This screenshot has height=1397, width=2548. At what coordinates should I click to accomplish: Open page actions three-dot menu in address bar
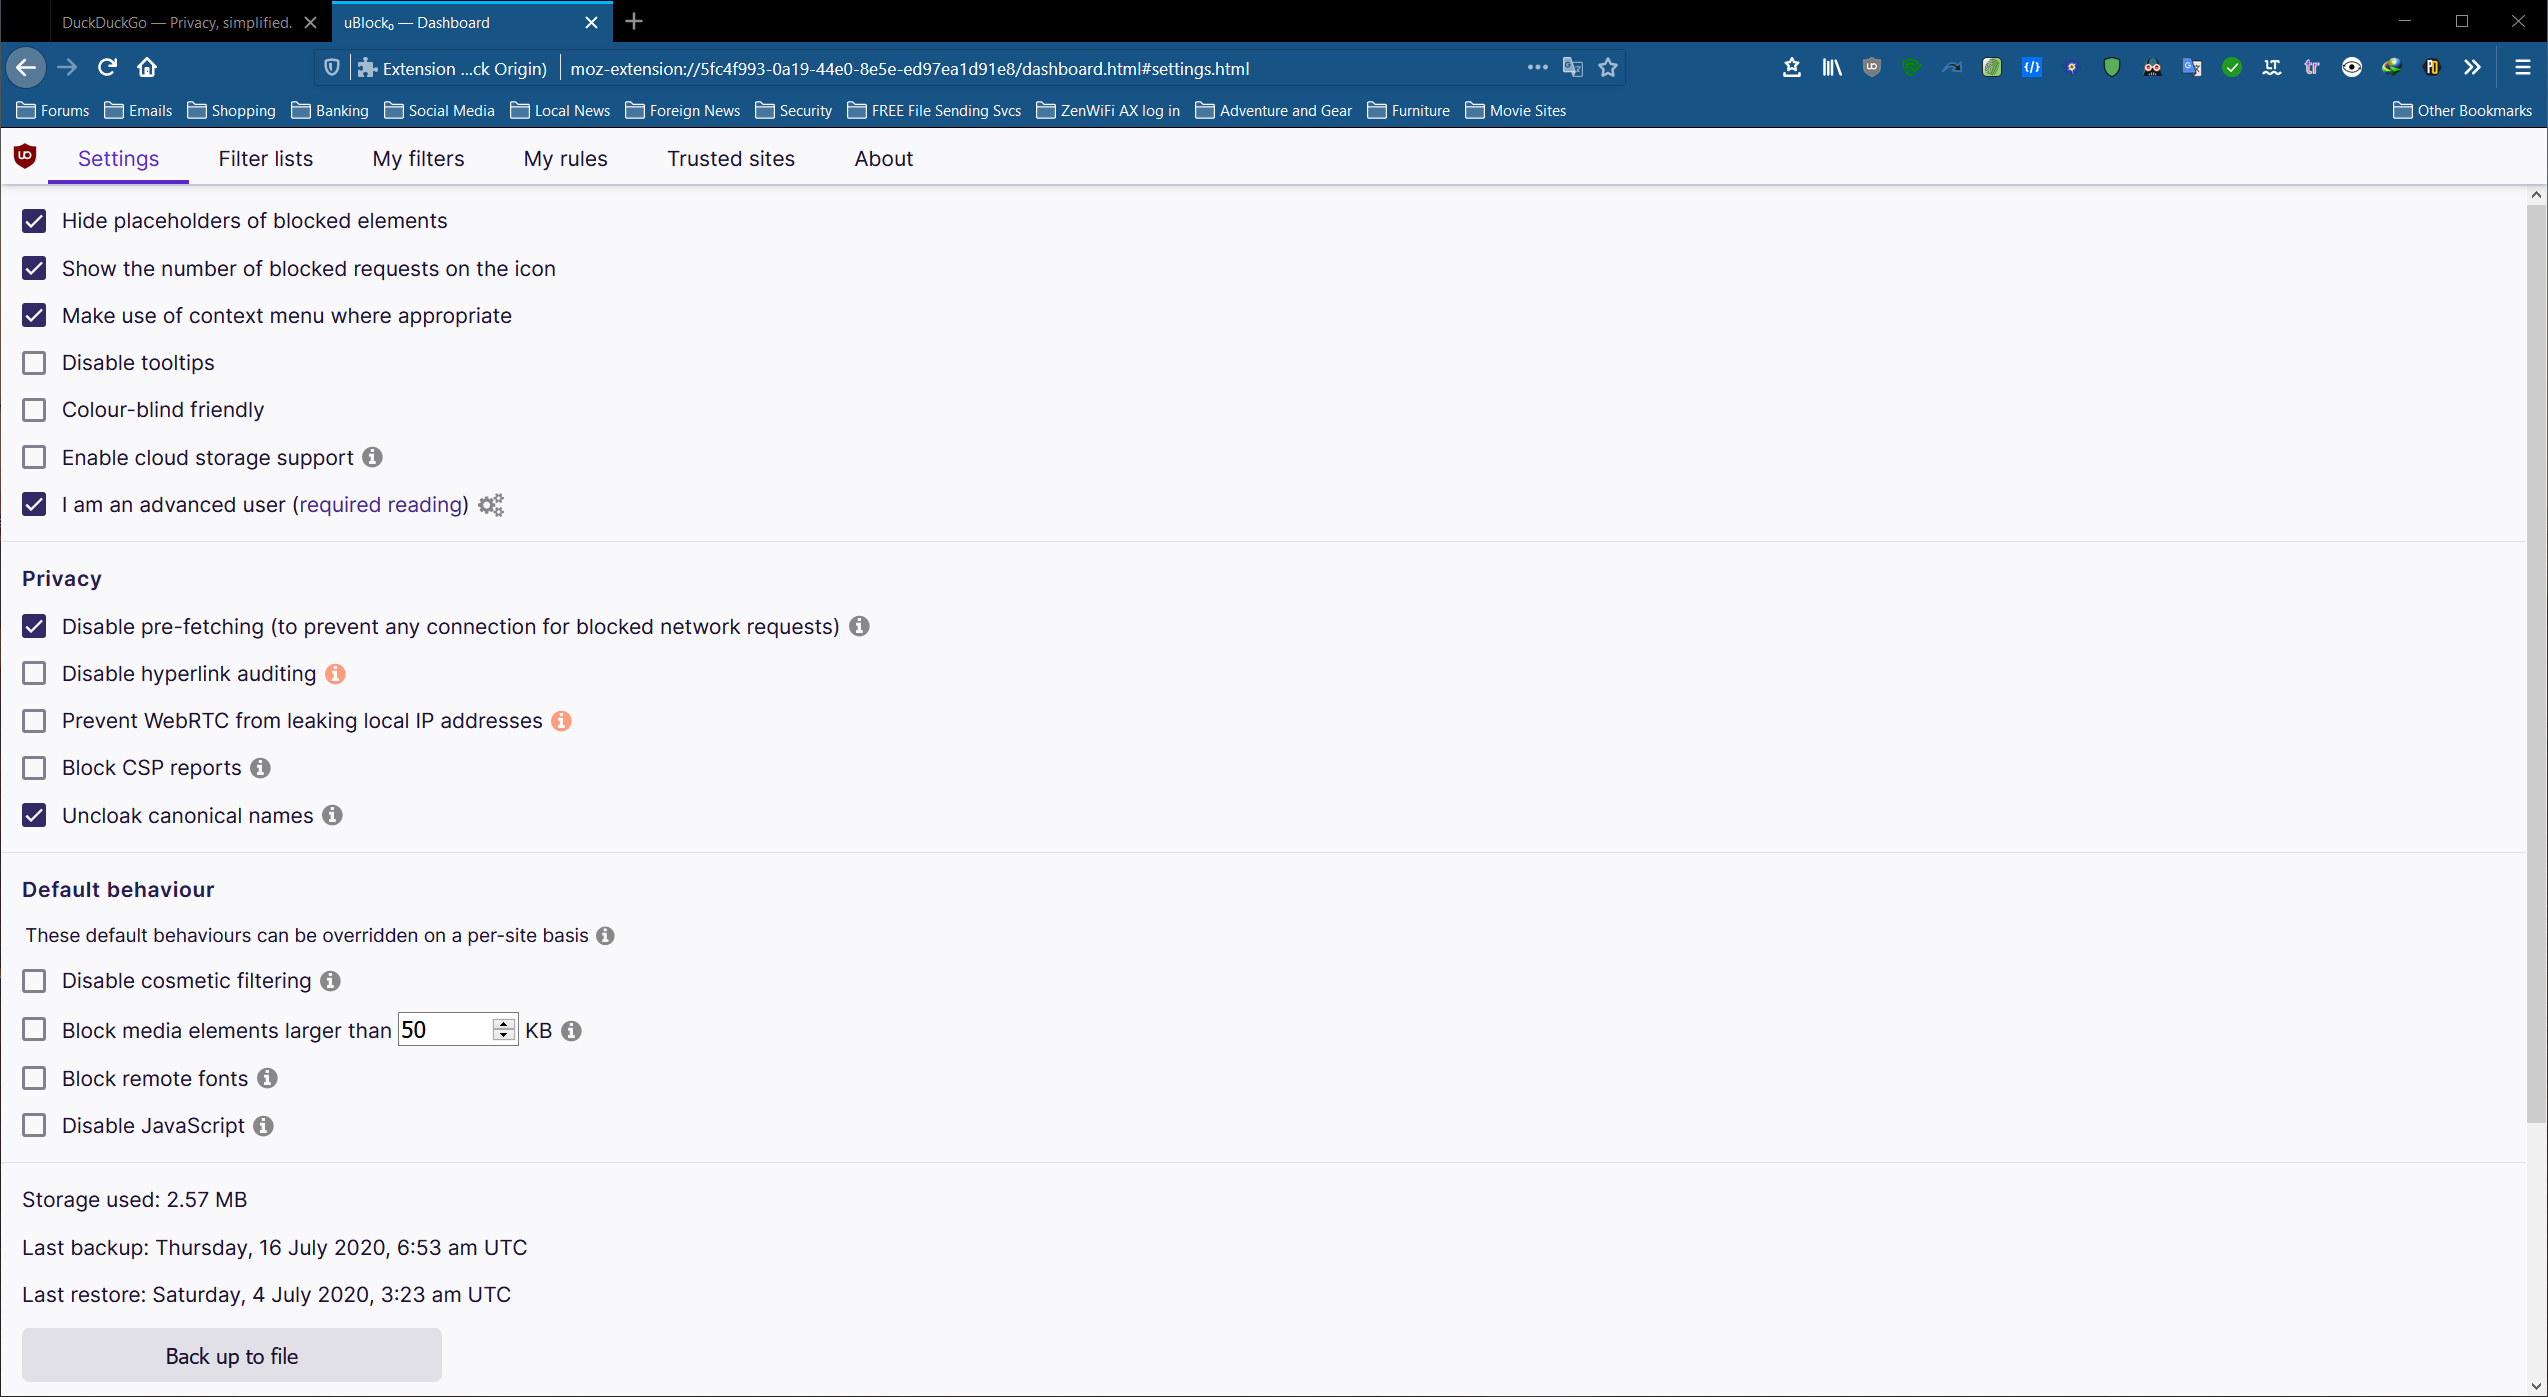pyautogui.click(x=1537, y=68)
